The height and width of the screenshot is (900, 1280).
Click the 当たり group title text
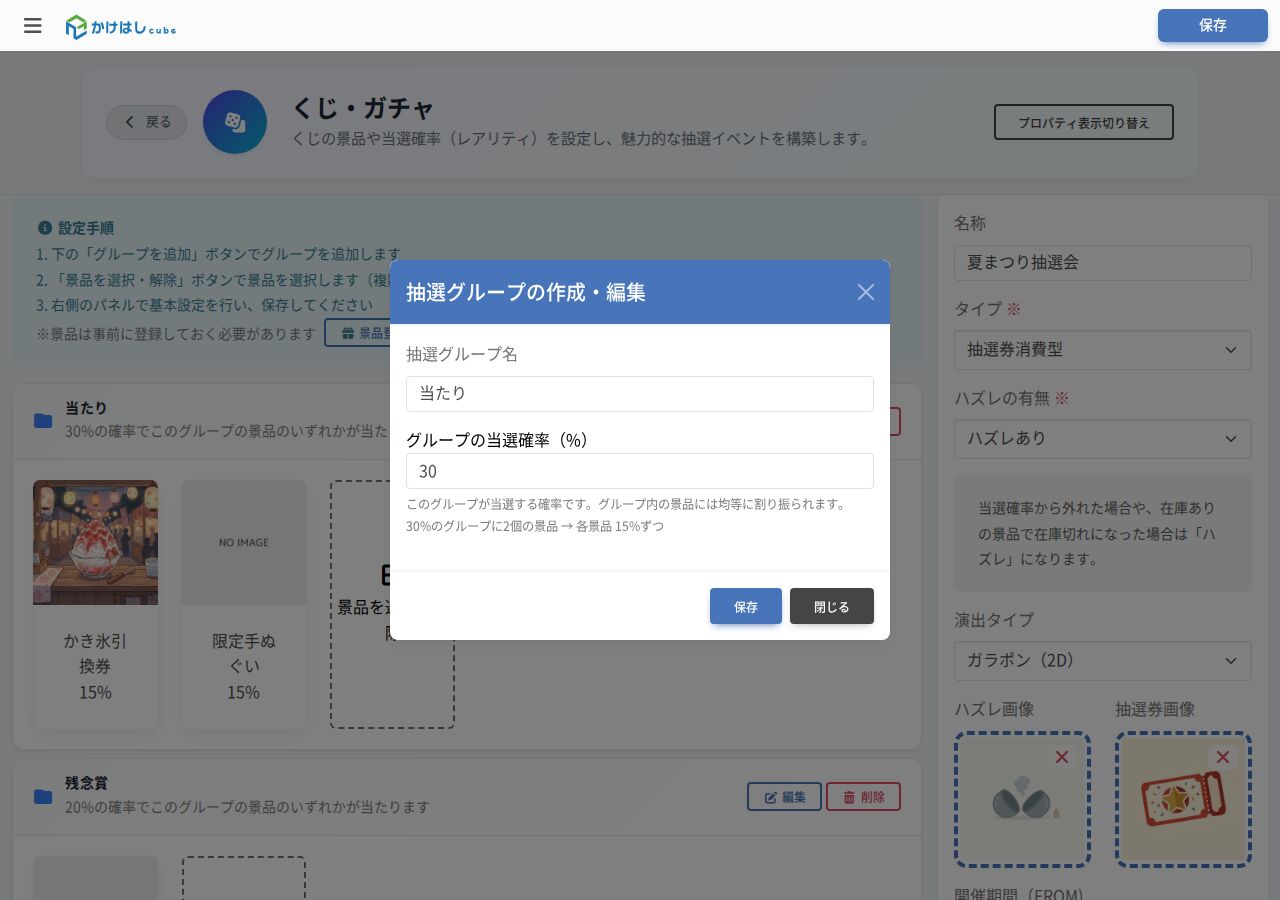[86, 408]
